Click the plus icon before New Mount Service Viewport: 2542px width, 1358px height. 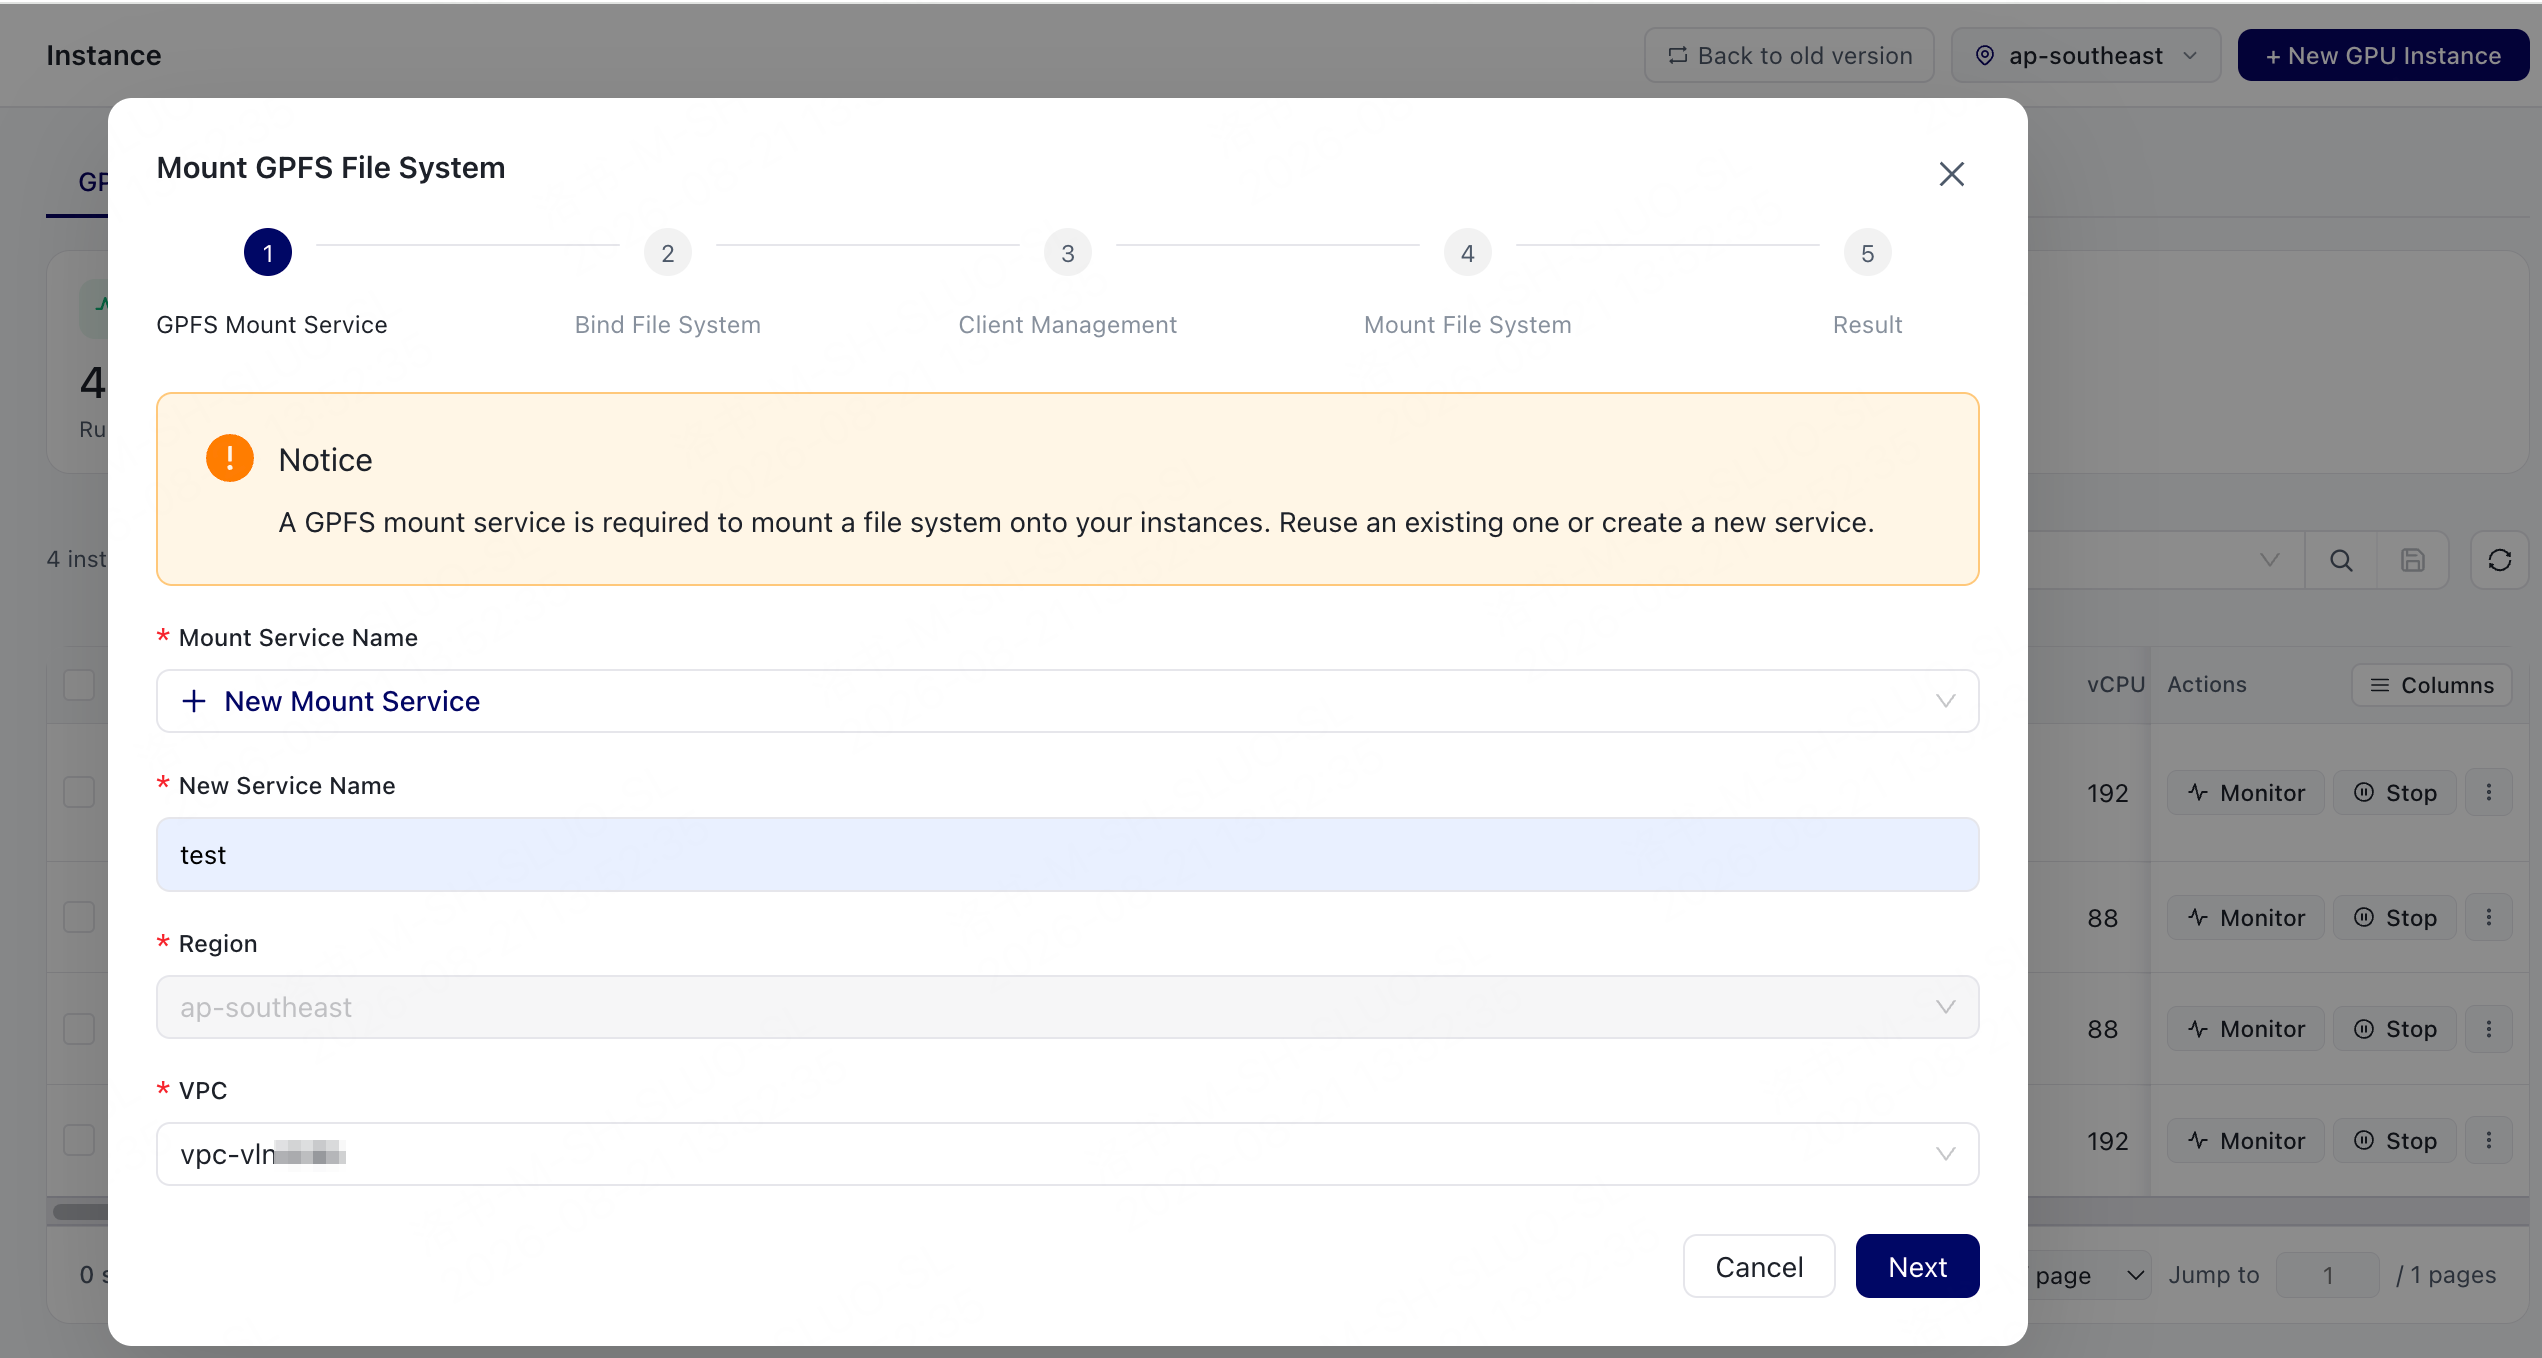click(x=194, y=701)
